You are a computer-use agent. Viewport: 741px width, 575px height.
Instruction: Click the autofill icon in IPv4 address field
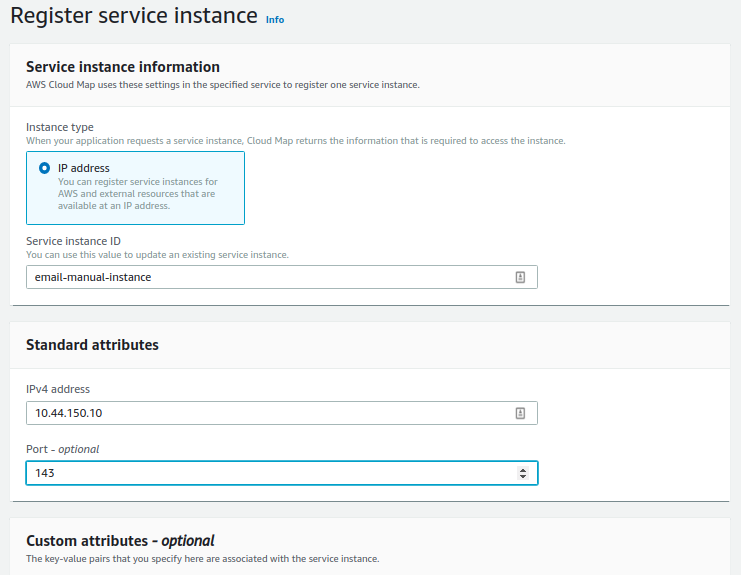(x=520, y=413)
